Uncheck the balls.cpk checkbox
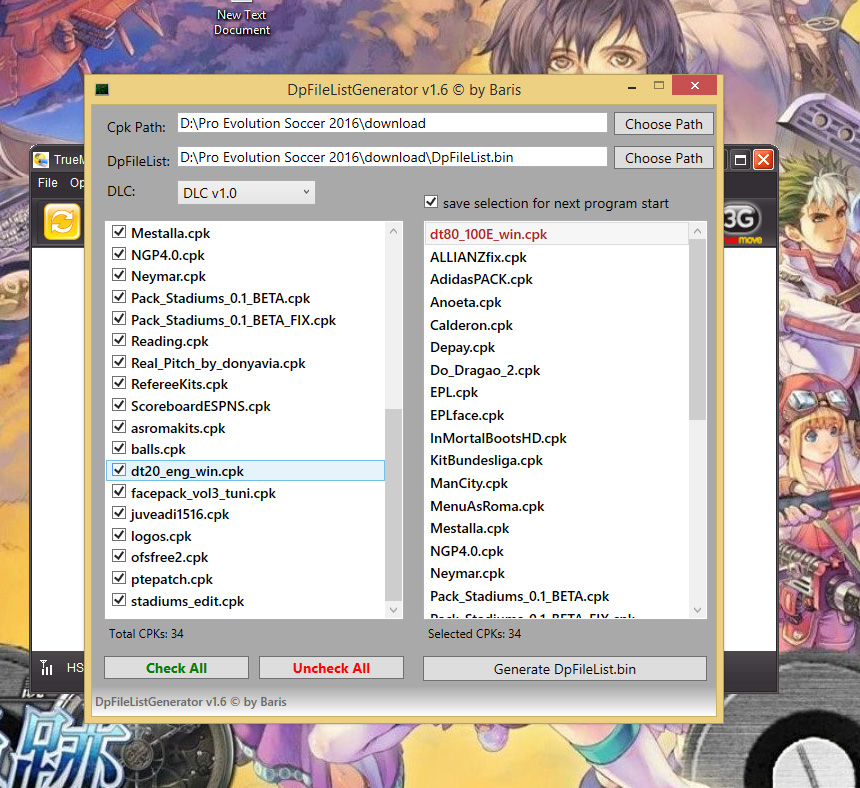This screenshot has height=788, width=860. tap(118, 448)
